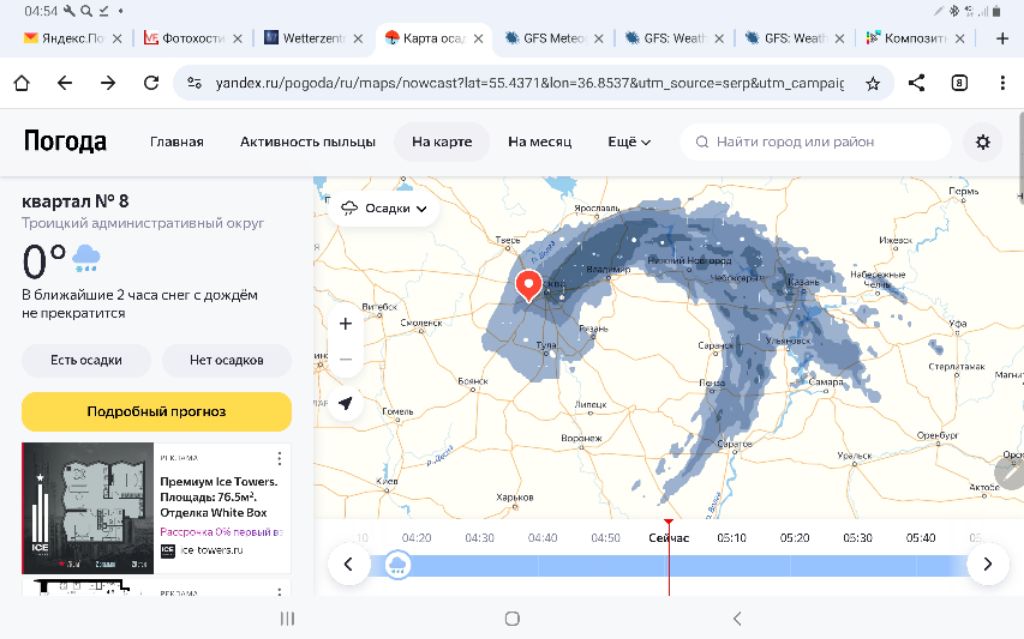Close the Wetterzentrale tab
Screen dimensions: 1024x639
pos(358,39)
